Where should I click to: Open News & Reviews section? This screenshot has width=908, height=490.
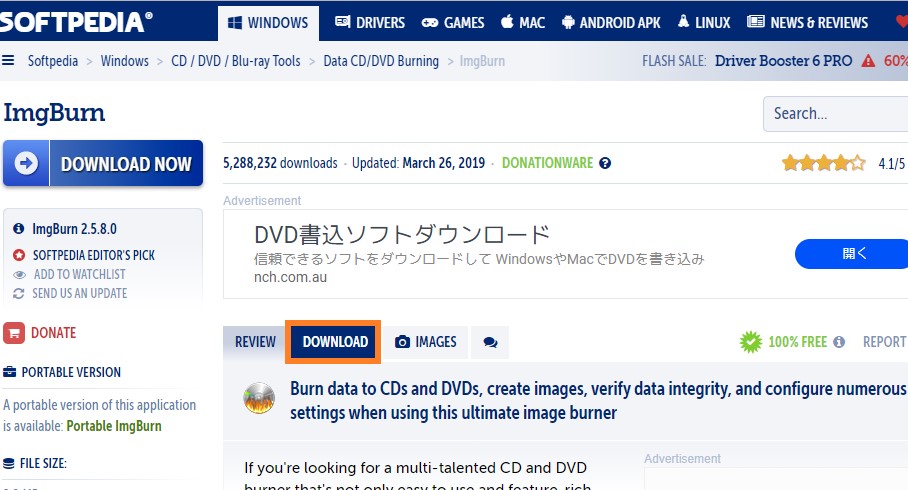[807, 23]
